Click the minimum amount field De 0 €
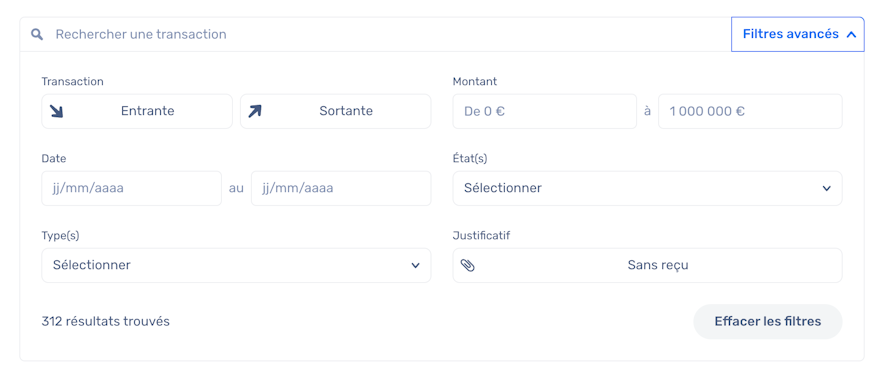The image size is (884, 375). pyautogui.click(x=545, y=111)
